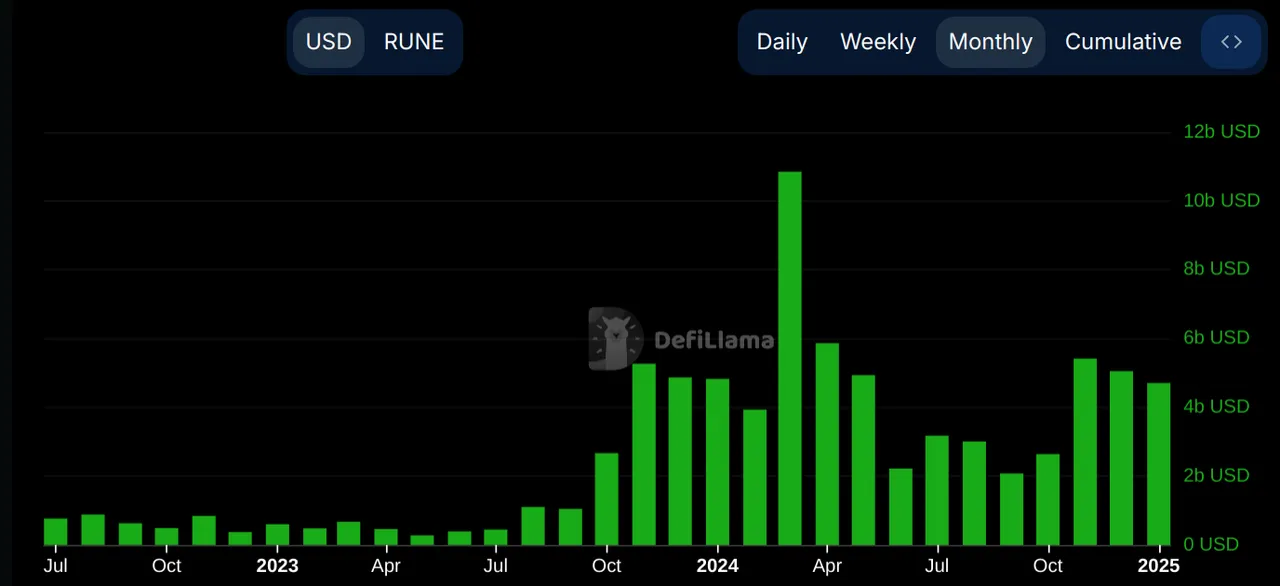Click the 8b USD axis label
The width and height of the screenshot is (1280, 586).
1216,268
